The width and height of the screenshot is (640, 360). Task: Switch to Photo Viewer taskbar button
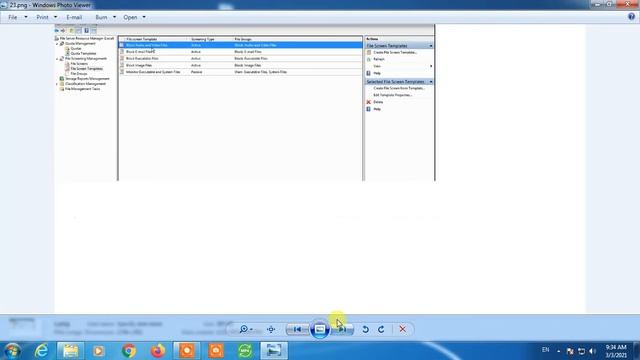[x=274, y=351]
